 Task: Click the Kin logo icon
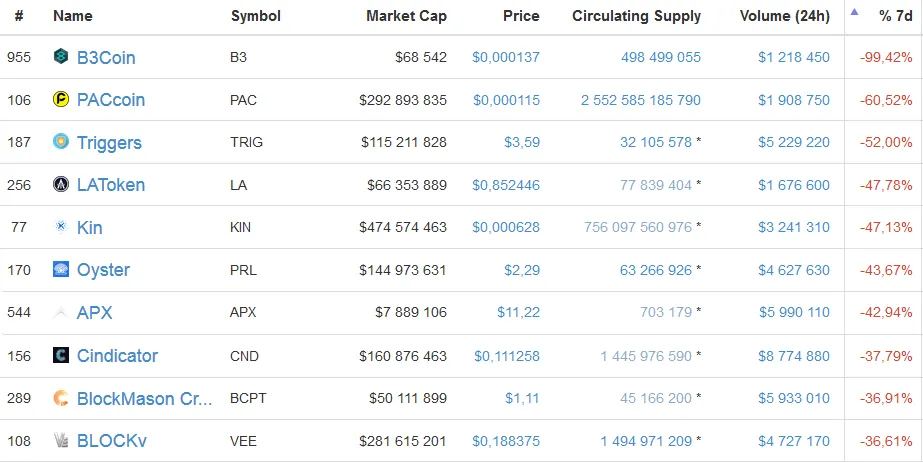(61, 227)
